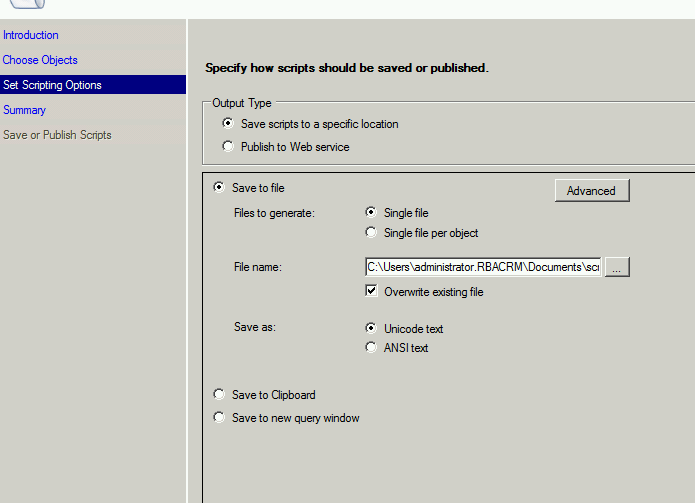Click the heading about saving or publishing scripts

pos(347,68)
